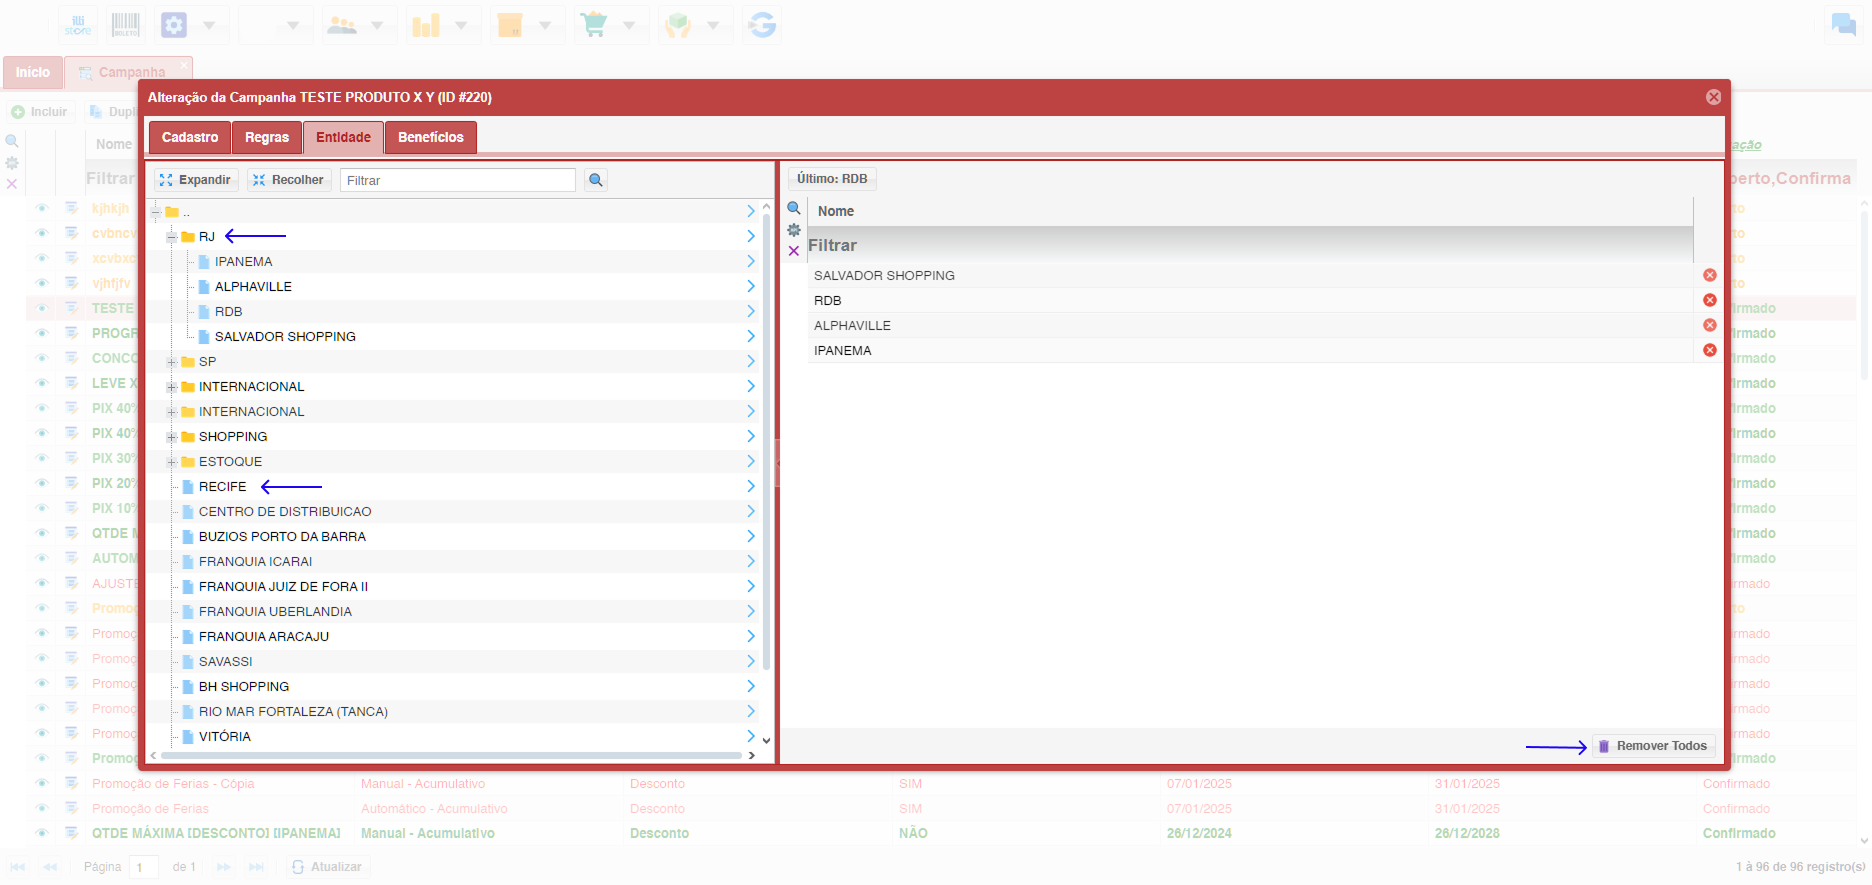Expand the SP folder node
1872x885 pixels.
(x=172, y=362)
